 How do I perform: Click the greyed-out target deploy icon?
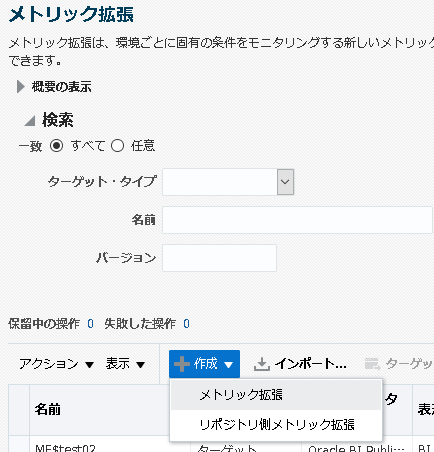click(x=372, y=364)
